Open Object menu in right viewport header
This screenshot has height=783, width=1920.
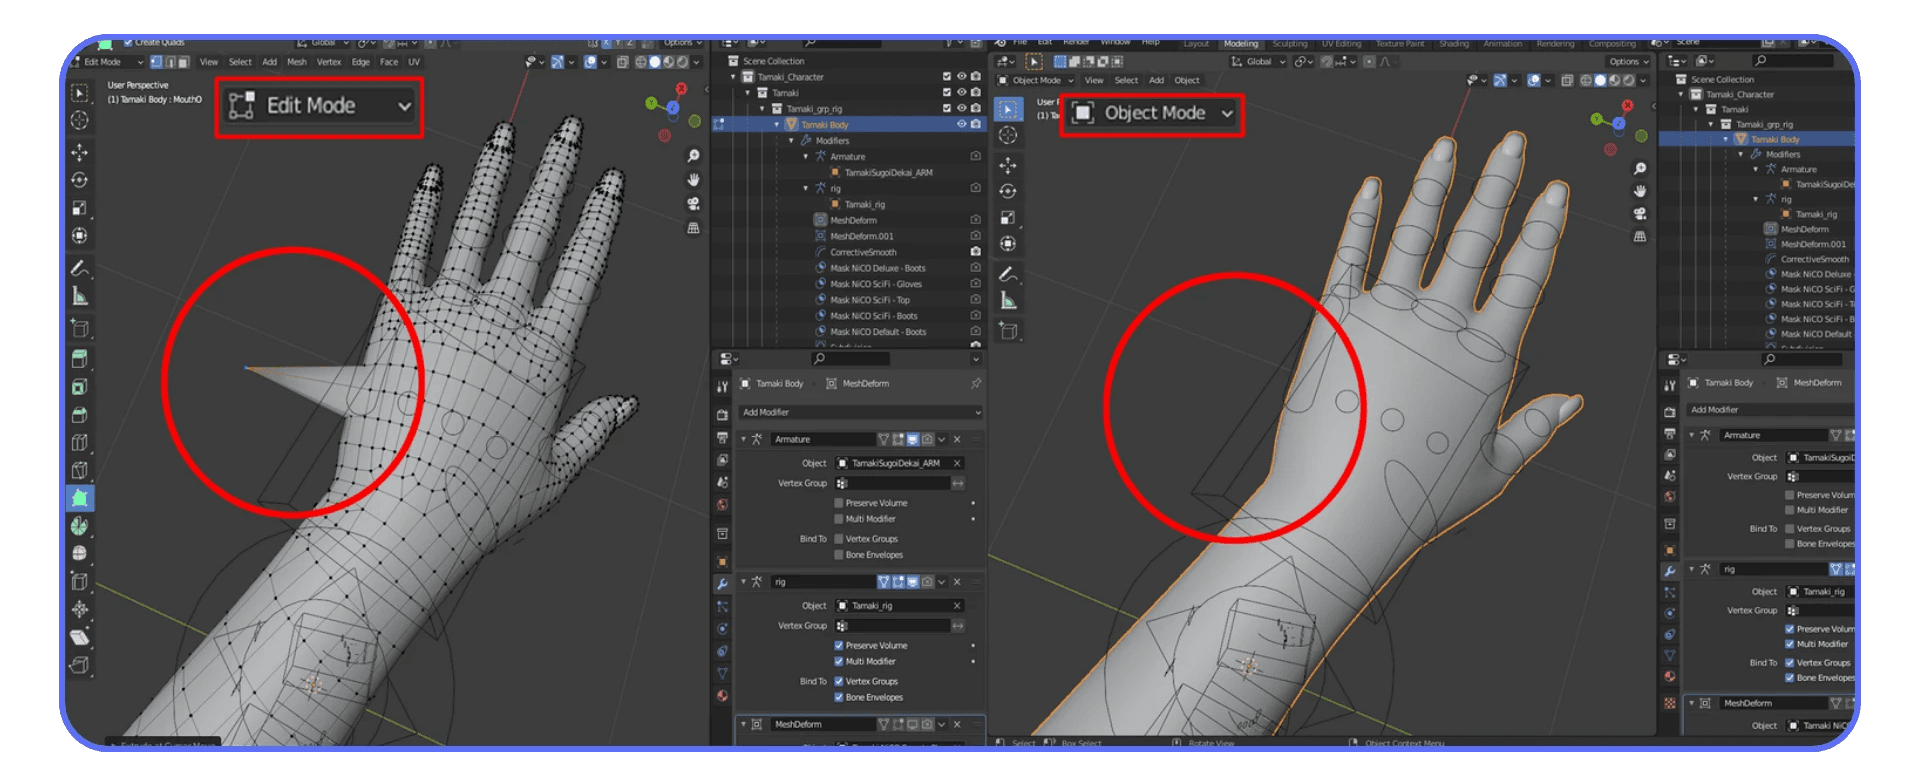[x=1187, y=81]
